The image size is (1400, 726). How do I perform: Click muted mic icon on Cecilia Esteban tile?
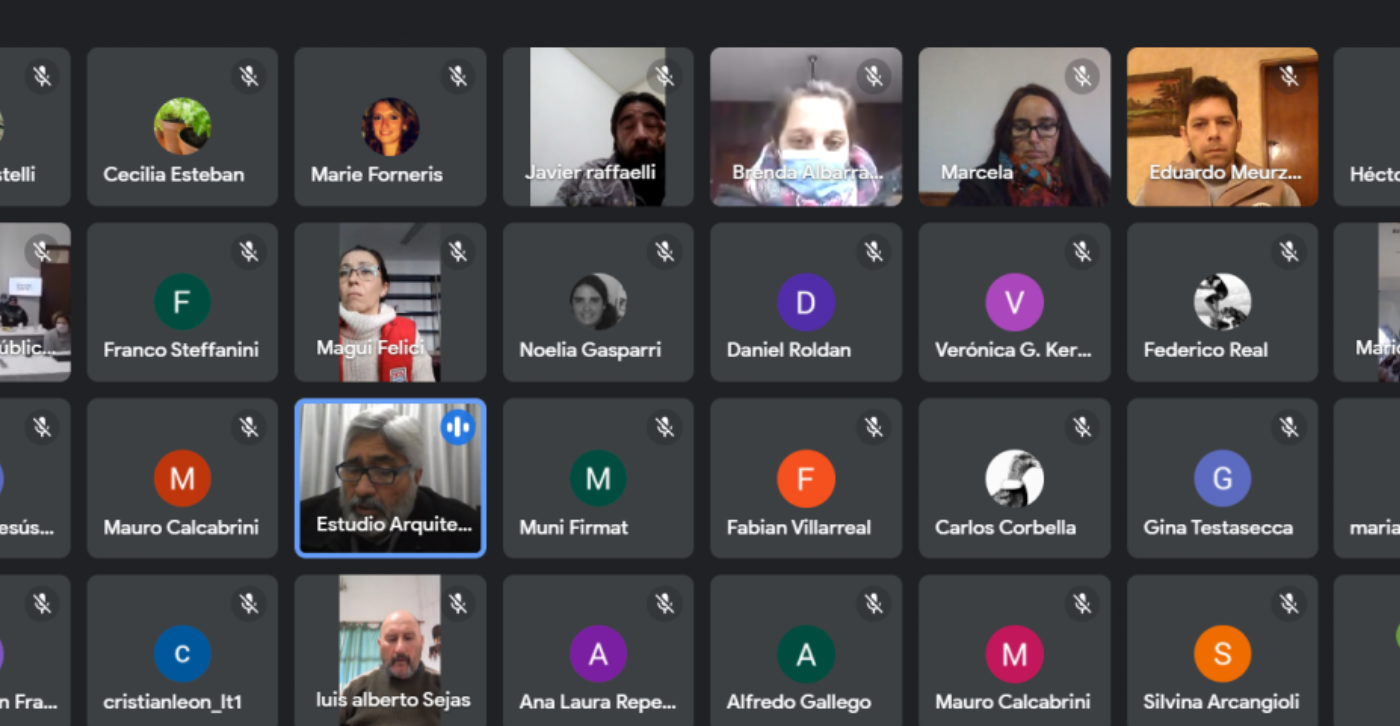coord(249,76)
